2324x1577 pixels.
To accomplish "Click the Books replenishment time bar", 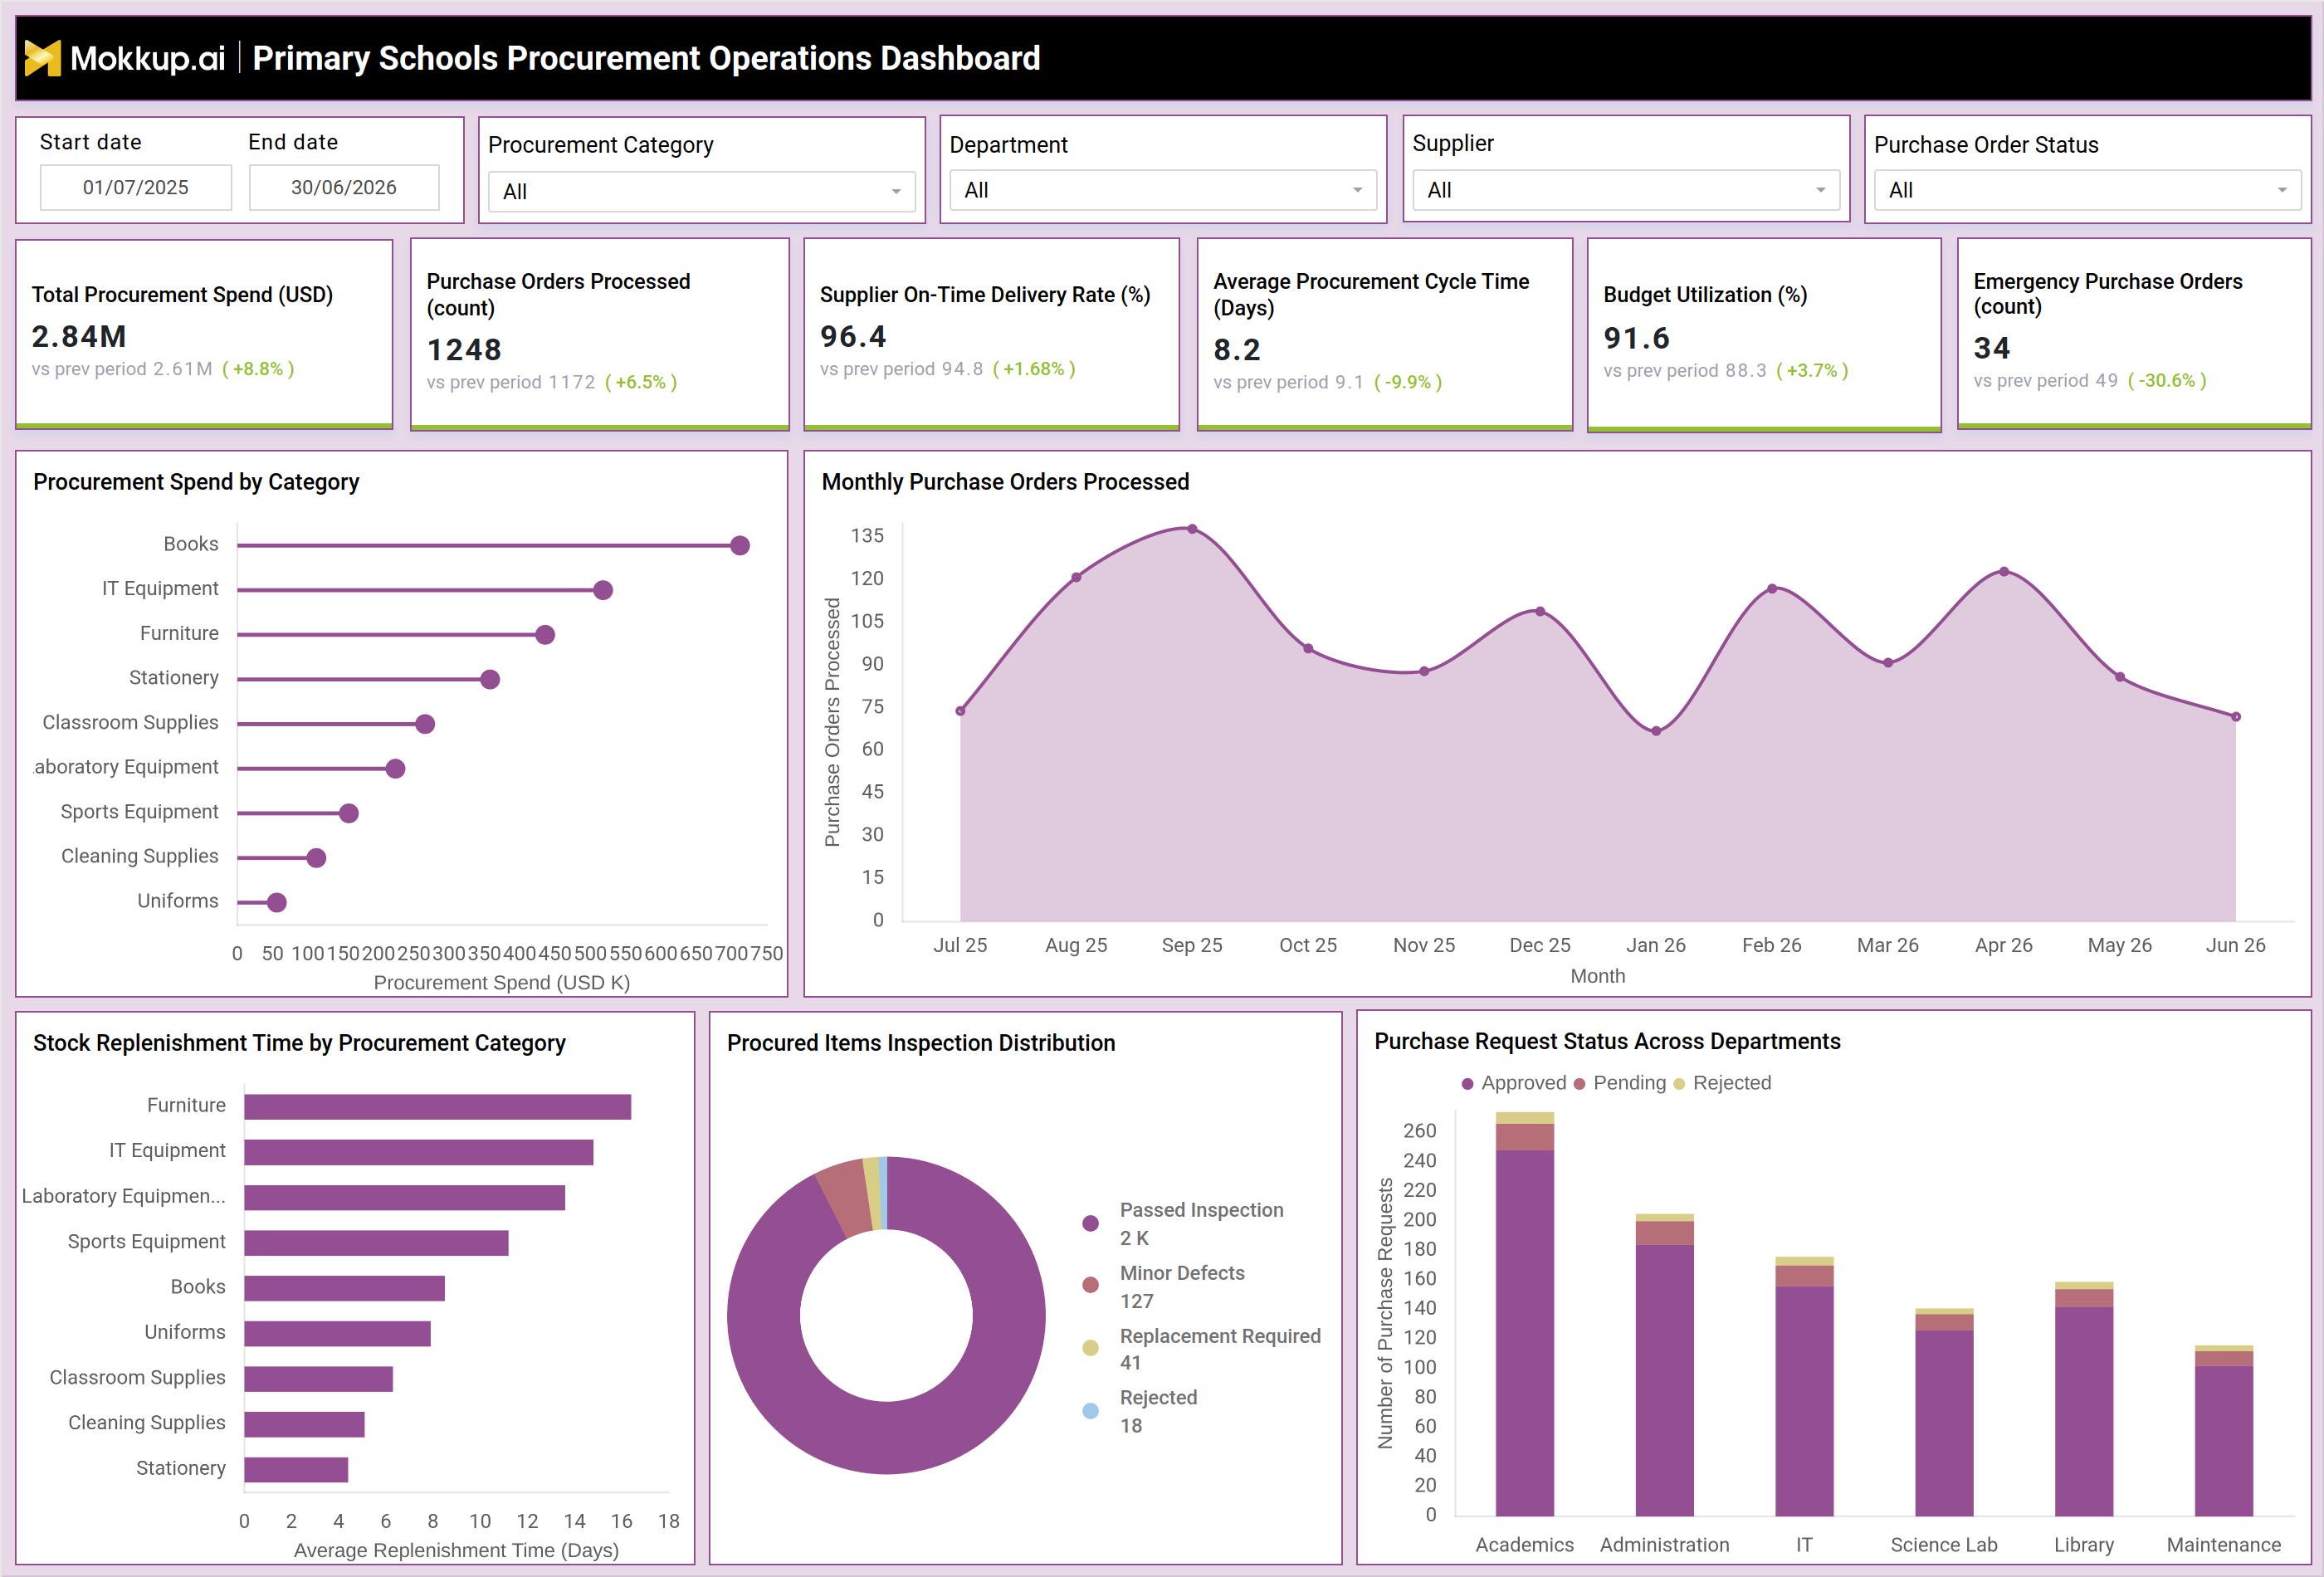I will [344, 1288].
